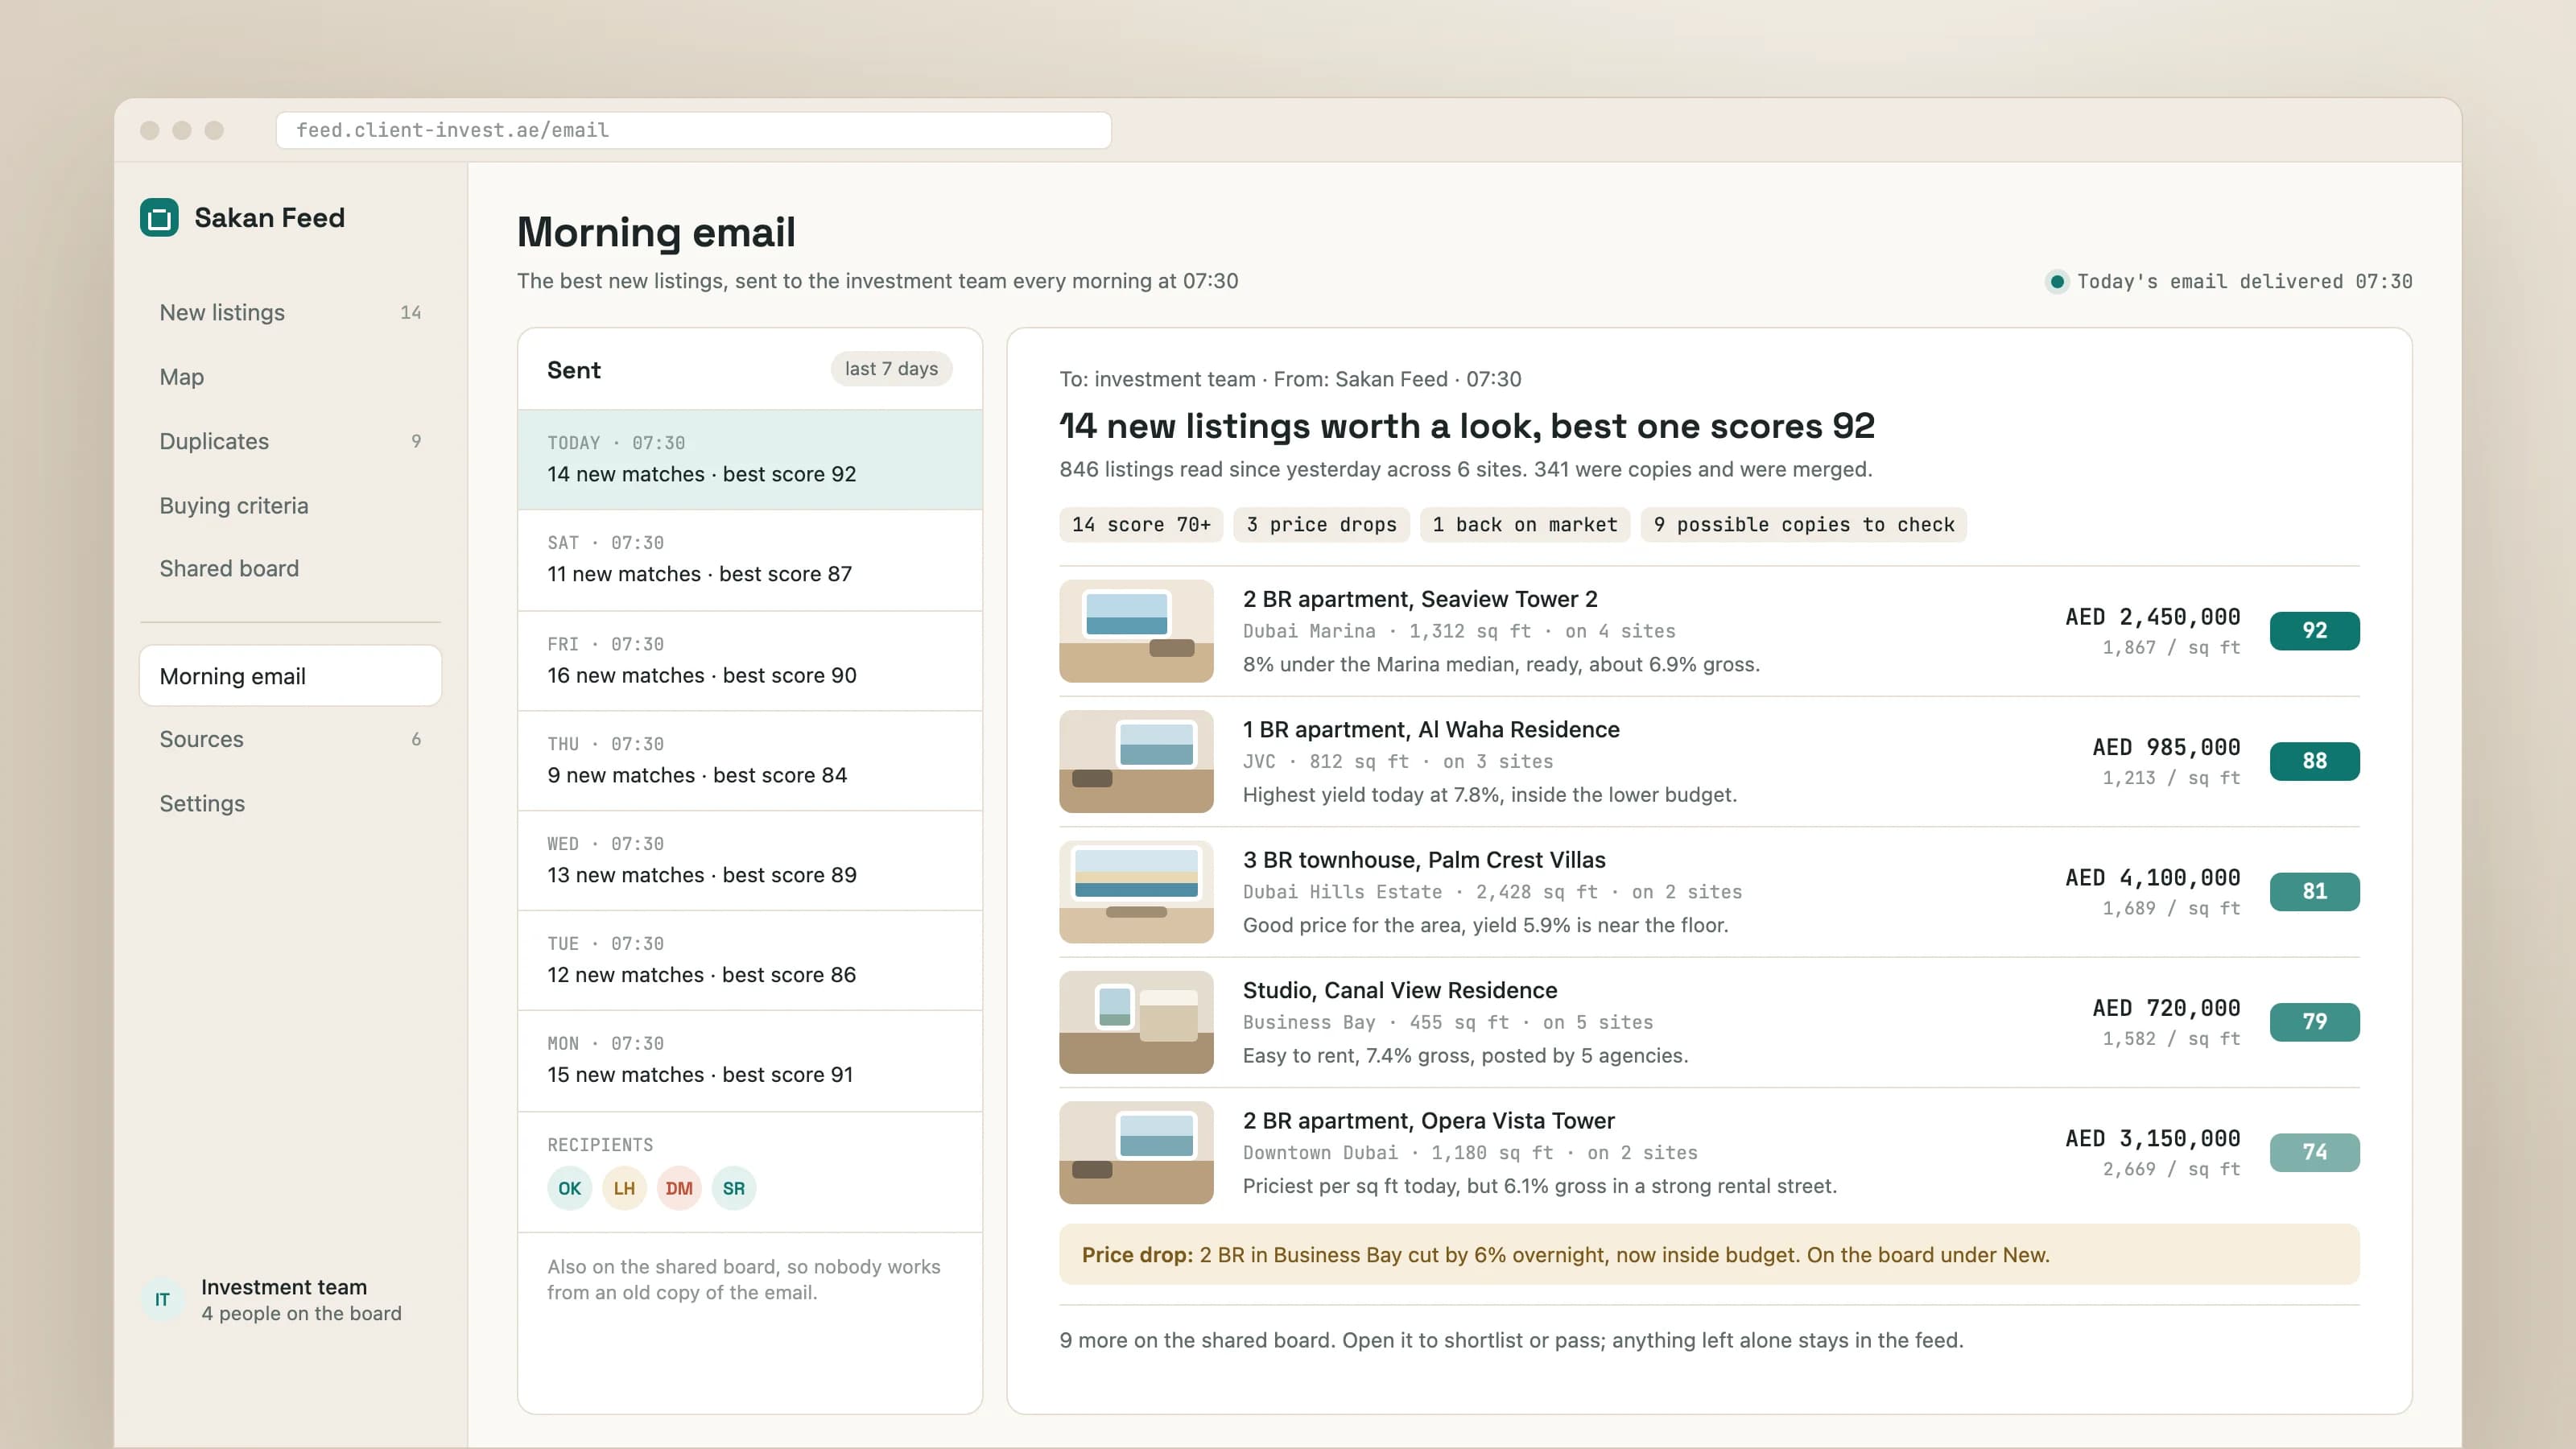Click the 3 price drops chip

[x=1321, y=525]
